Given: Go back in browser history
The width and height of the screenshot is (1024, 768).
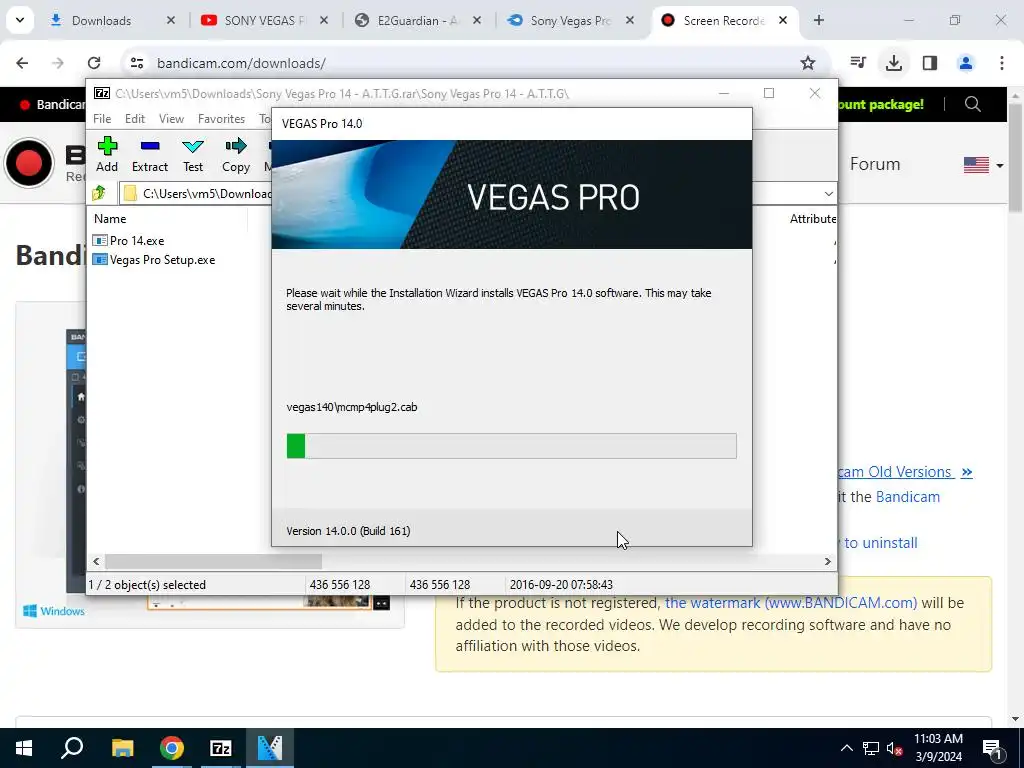Looking at the screenshot, I should tap(22, 63).
